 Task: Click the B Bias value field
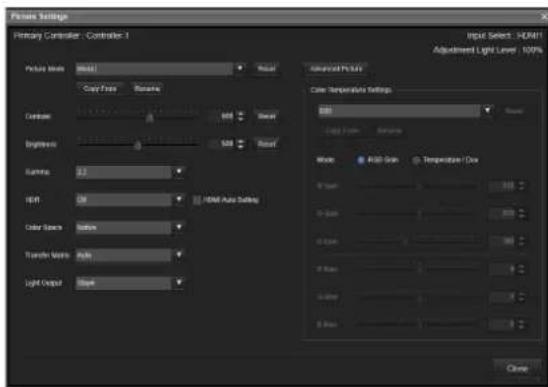click(x=503, y=324)
